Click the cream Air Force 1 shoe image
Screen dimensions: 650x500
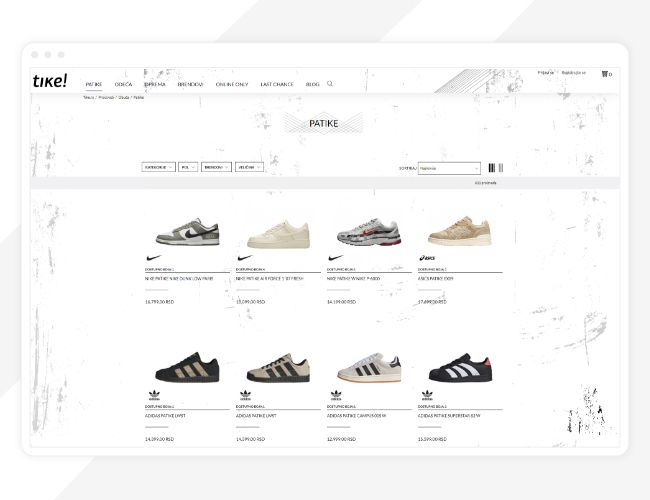(x=278, y=234)
